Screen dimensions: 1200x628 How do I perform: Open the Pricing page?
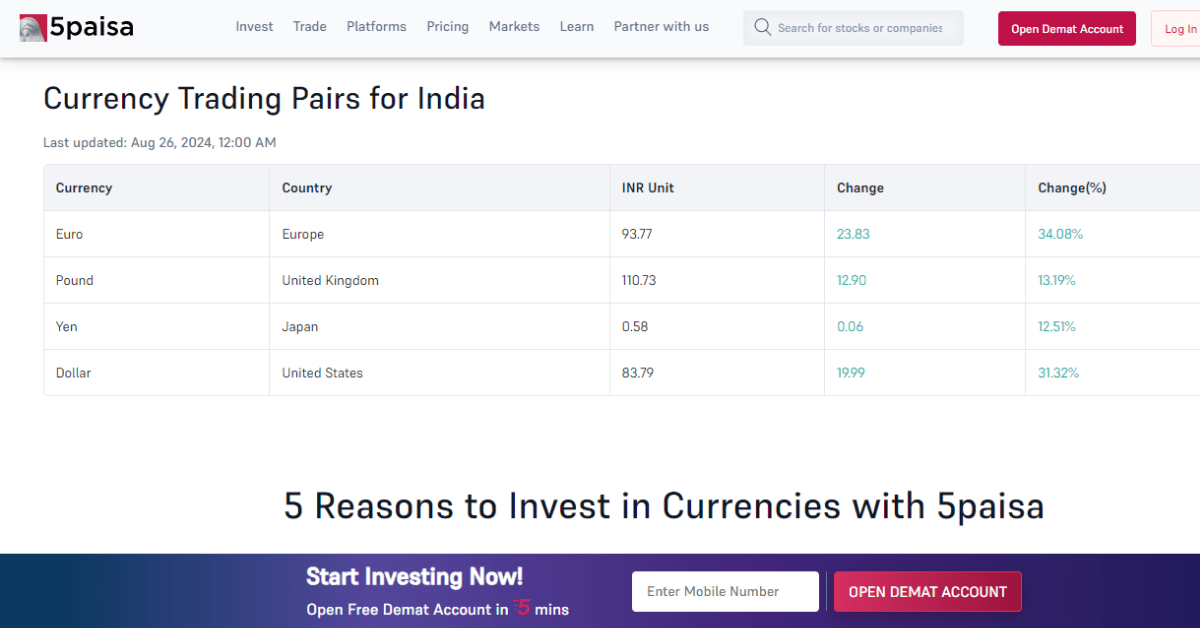(447, 27)
